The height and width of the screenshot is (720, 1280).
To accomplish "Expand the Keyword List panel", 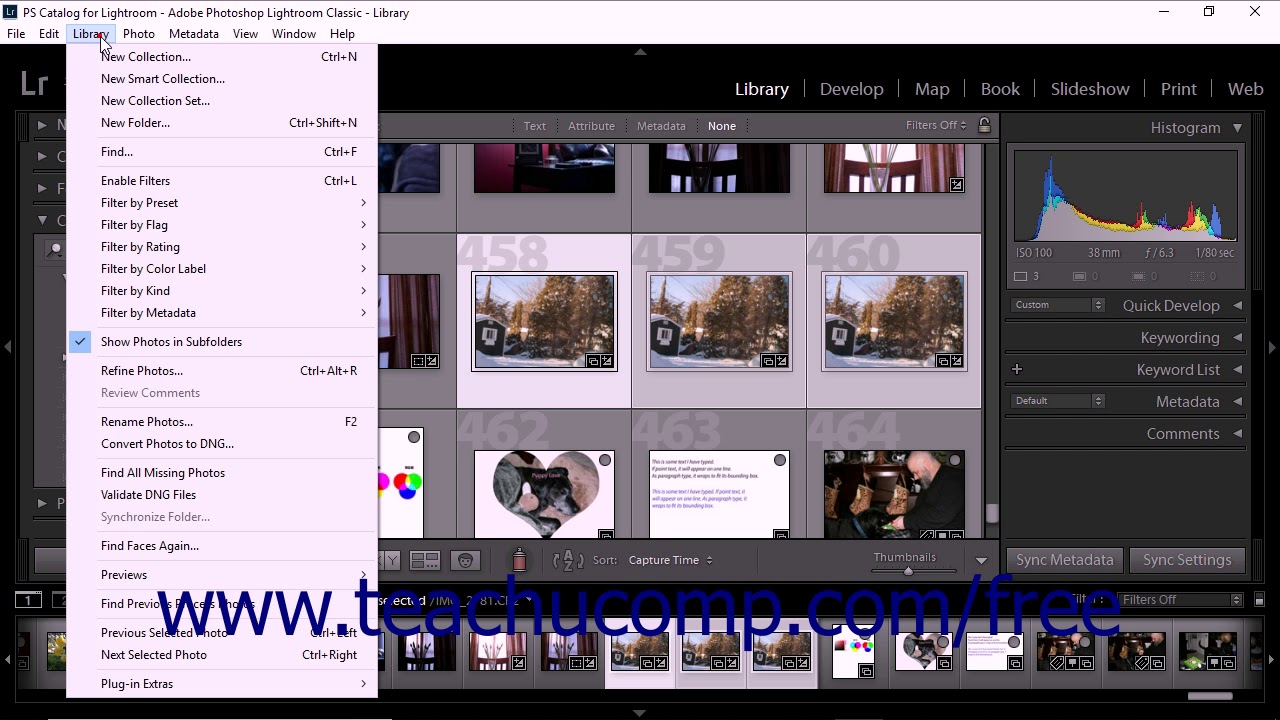I will pyautogui.click(x=1237, y=370).
